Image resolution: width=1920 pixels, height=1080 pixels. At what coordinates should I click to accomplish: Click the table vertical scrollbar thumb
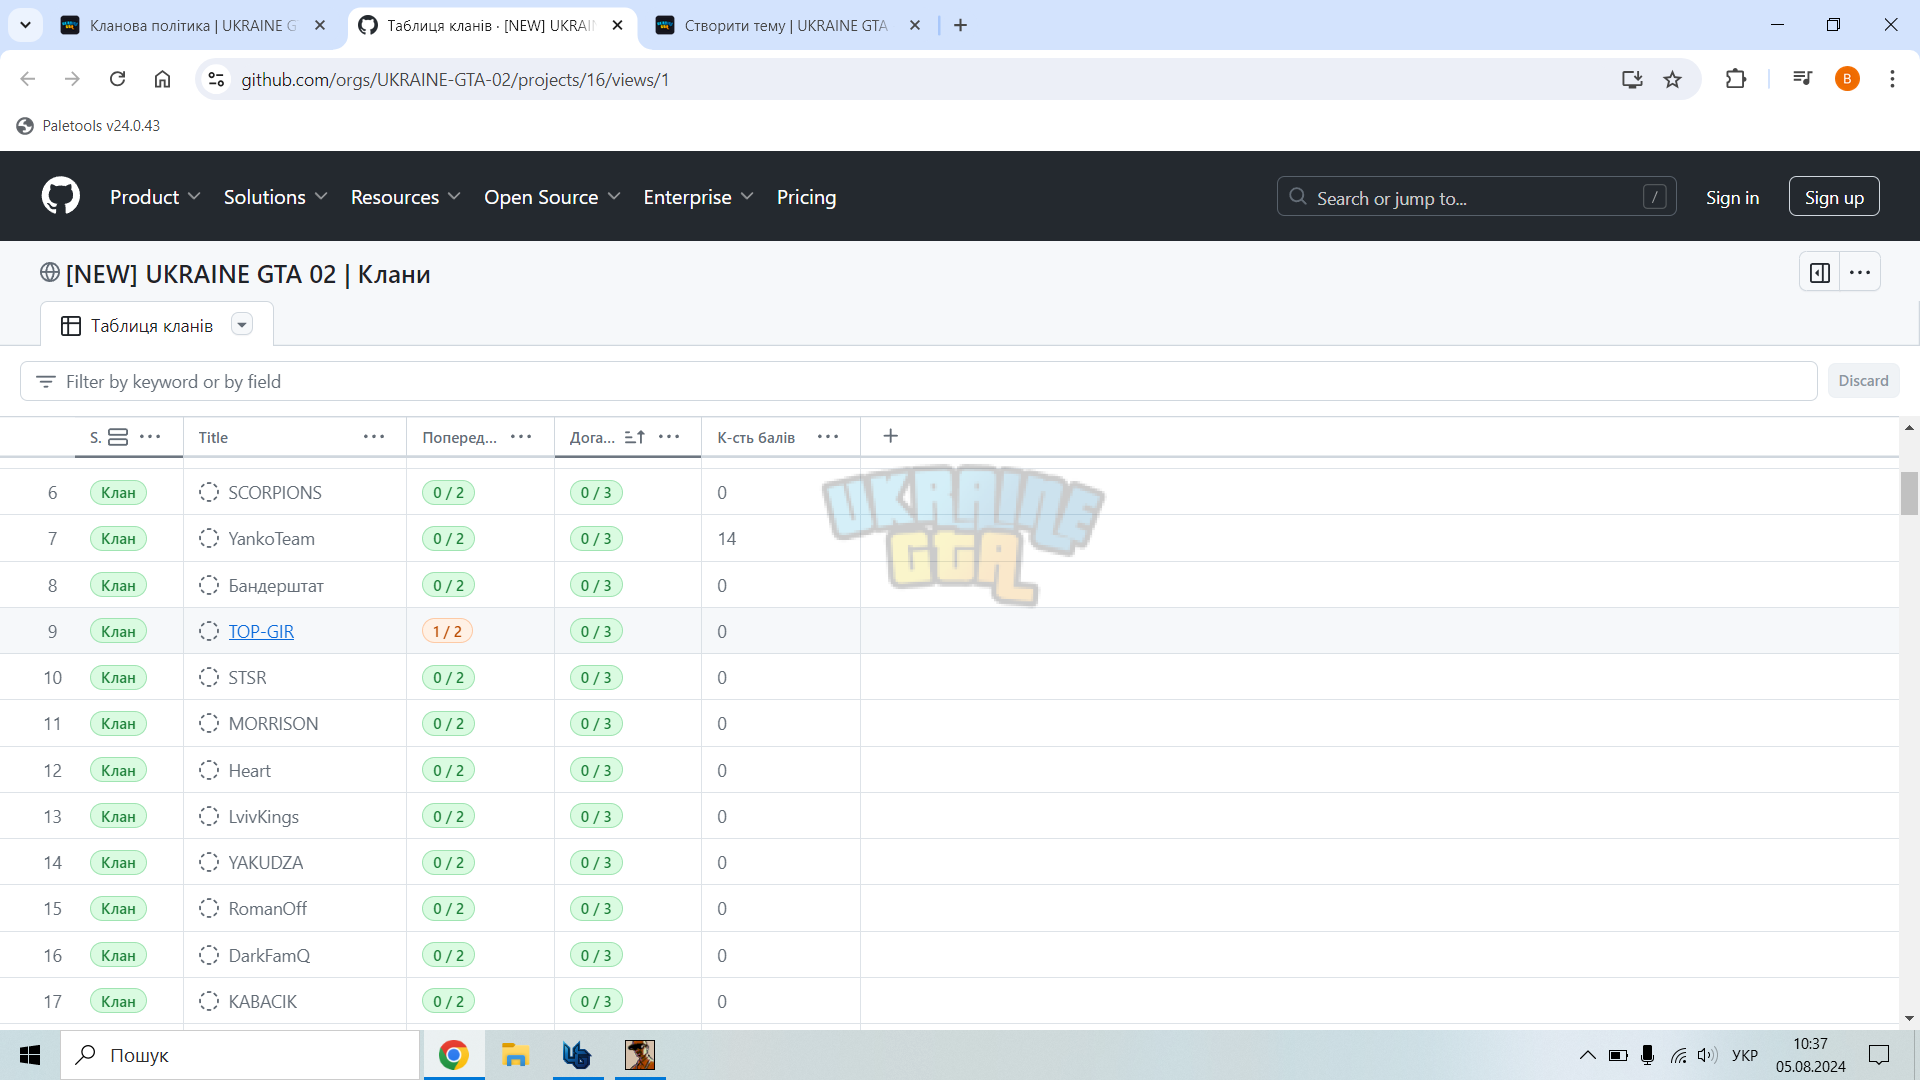(1909, 493)
